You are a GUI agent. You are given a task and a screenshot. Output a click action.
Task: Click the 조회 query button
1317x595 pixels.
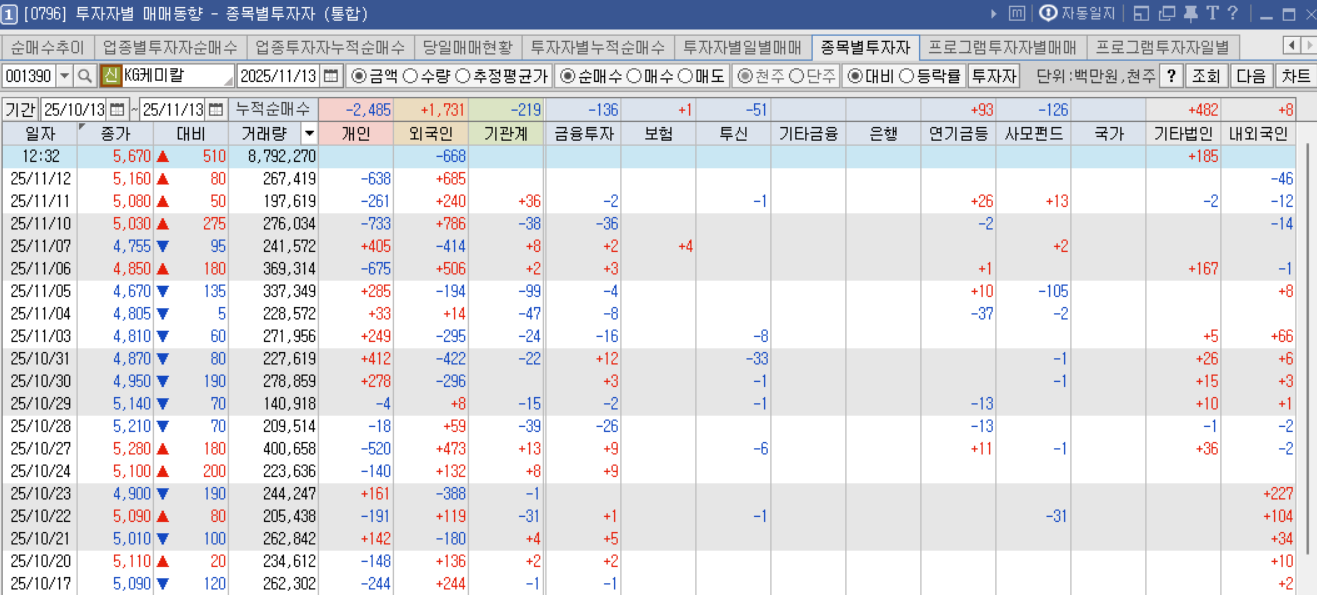tap(1207, 76)
